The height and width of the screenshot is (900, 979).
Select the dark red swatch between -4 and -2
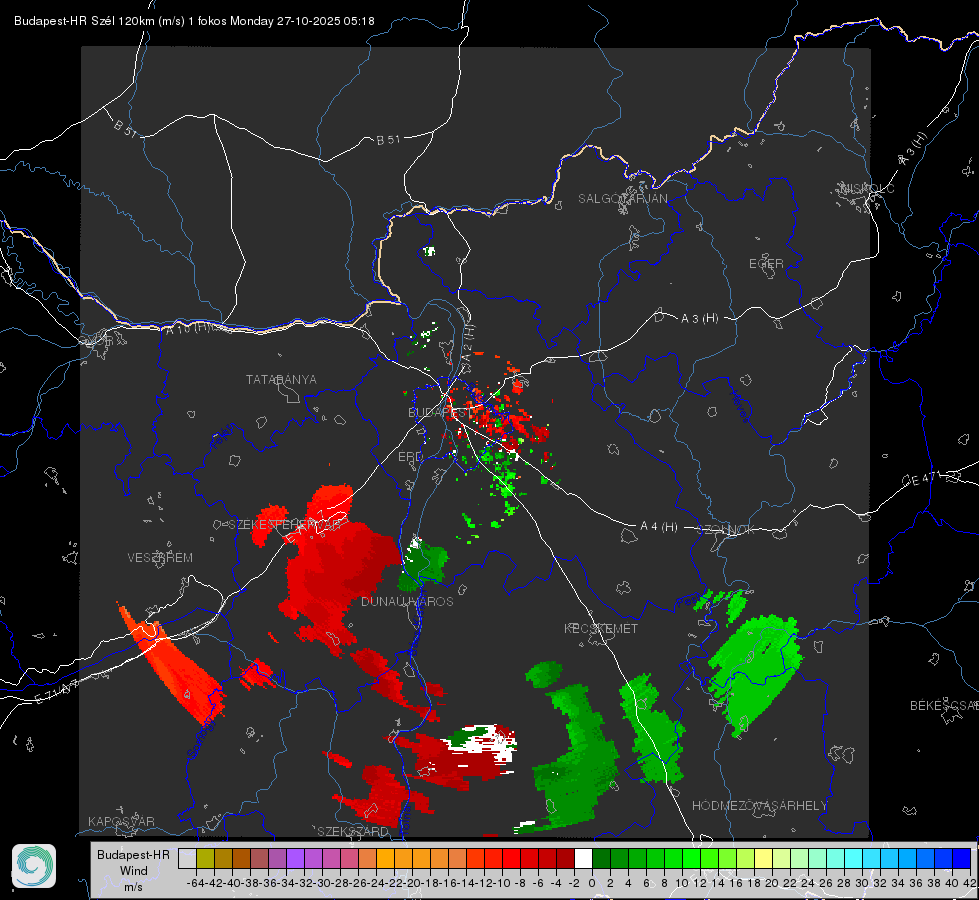tap(565, 859)
